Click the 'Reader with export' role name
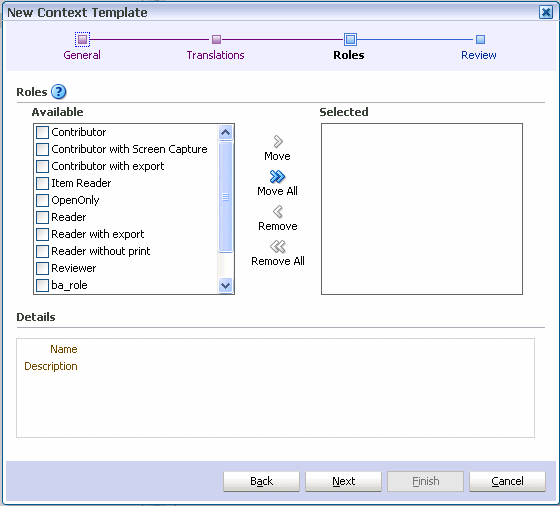Image resolution: width=560 pixels, height=506 pixels. click(x=98, y=234)
